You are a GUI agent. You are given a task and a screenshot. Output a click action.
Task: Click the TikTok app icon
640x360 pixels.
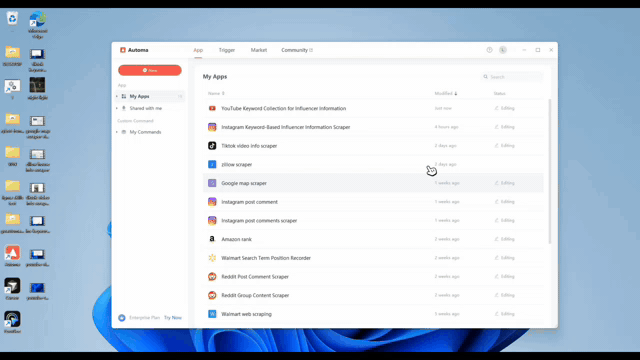tap(212, 146)
